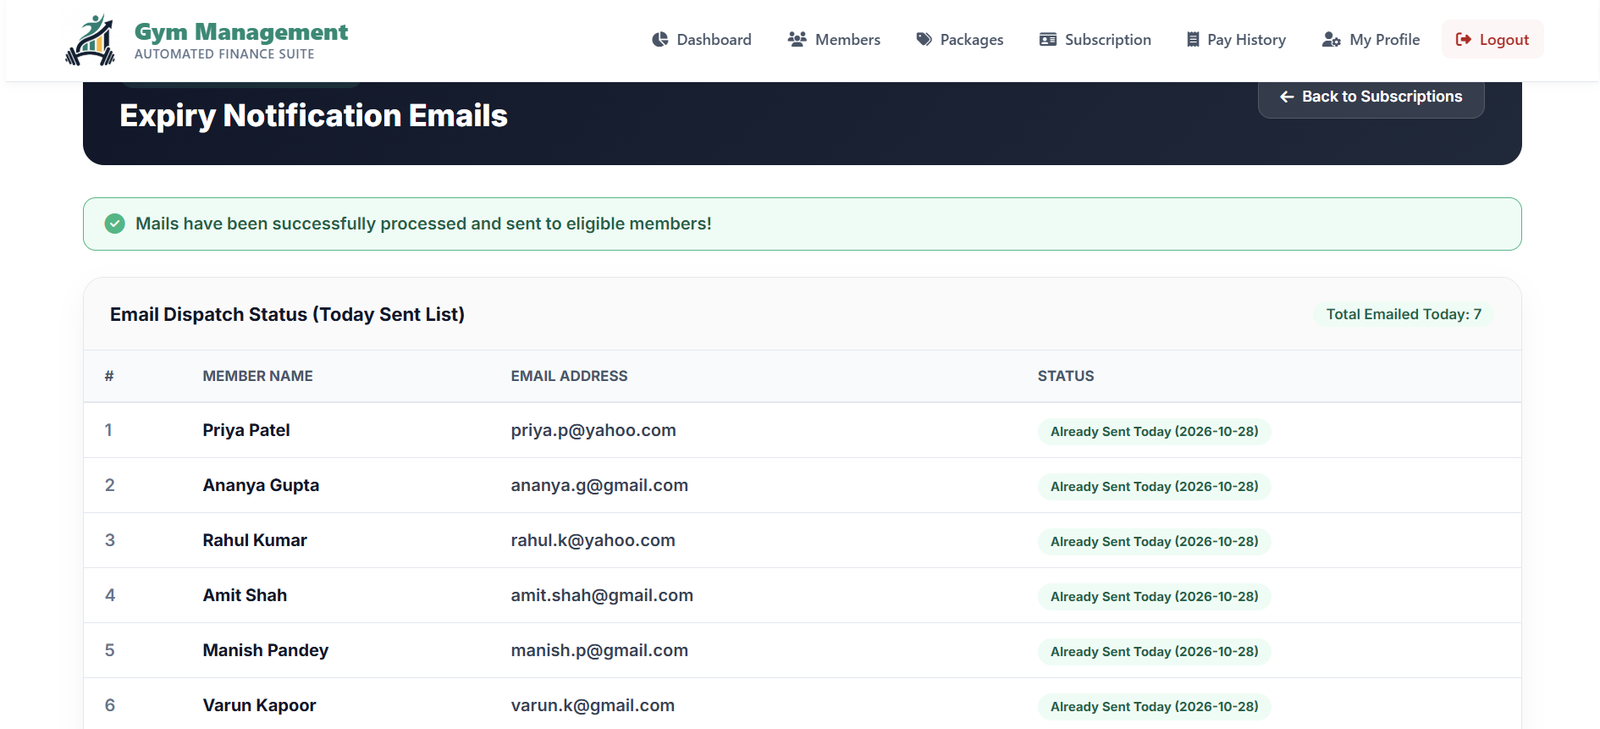1600x729 pixels.
Task: Click the Gym Management logo icon
Action: click(91, 40)
